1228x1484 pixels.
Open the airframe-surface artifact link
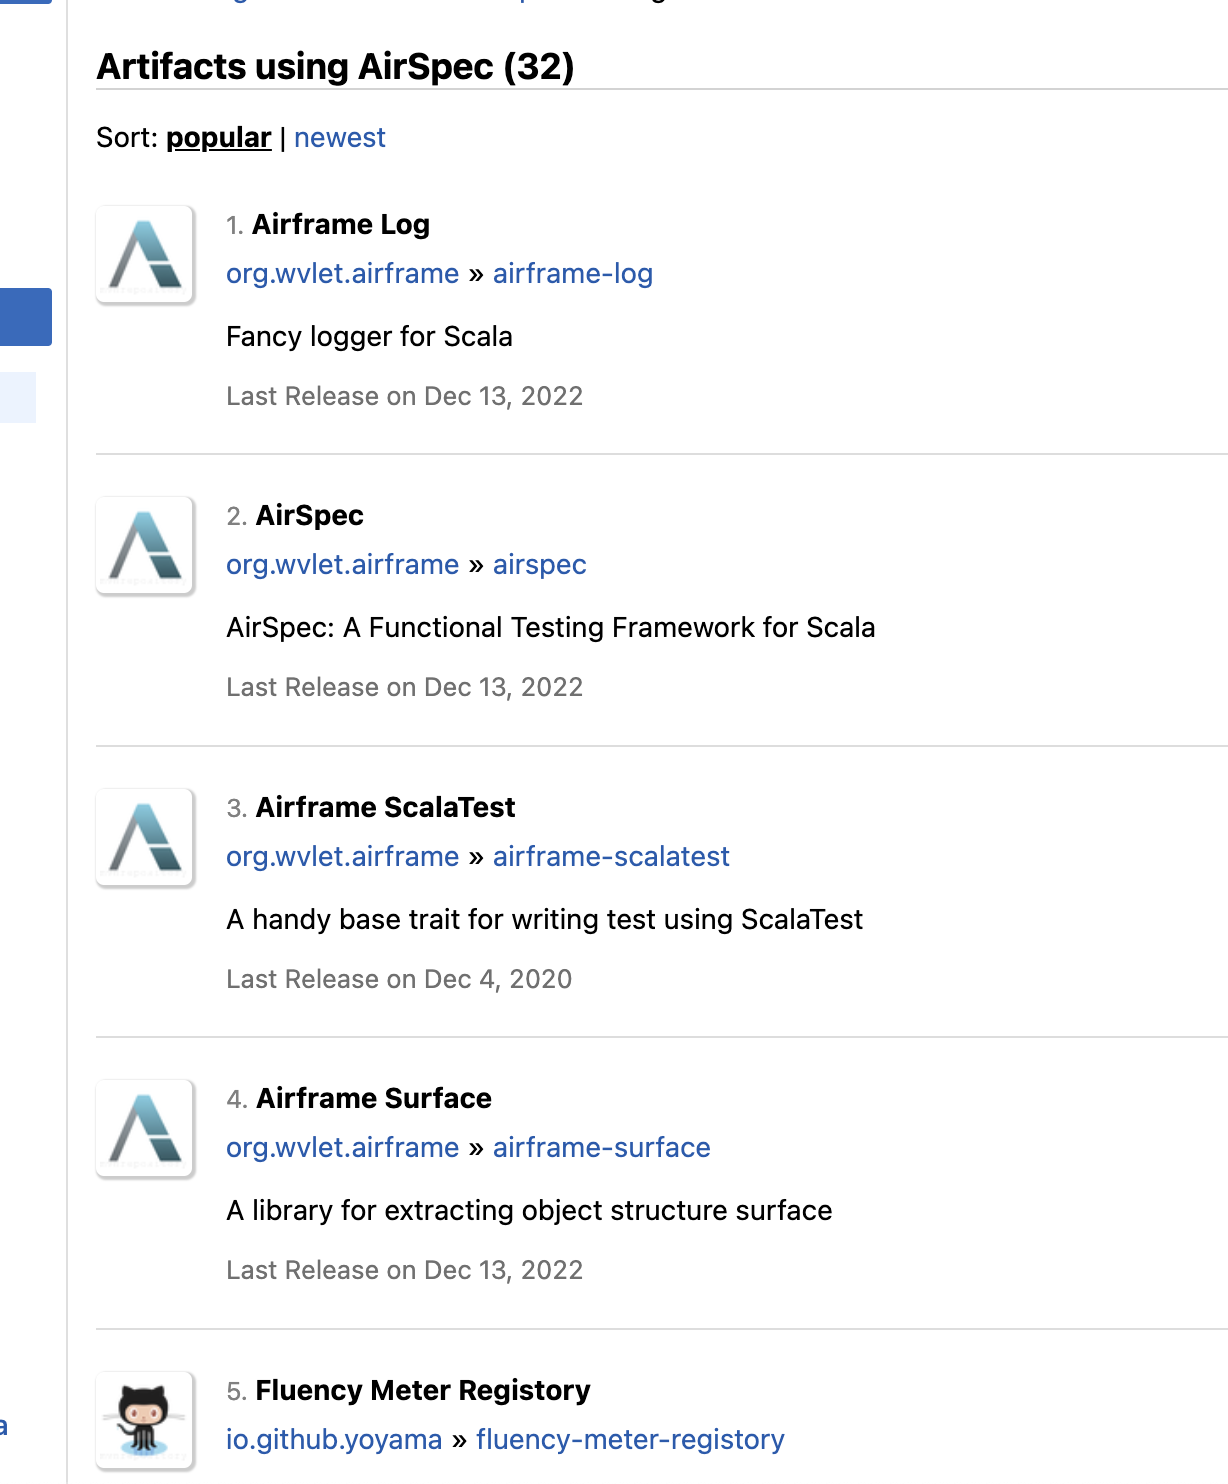[x=601, y=1147]
